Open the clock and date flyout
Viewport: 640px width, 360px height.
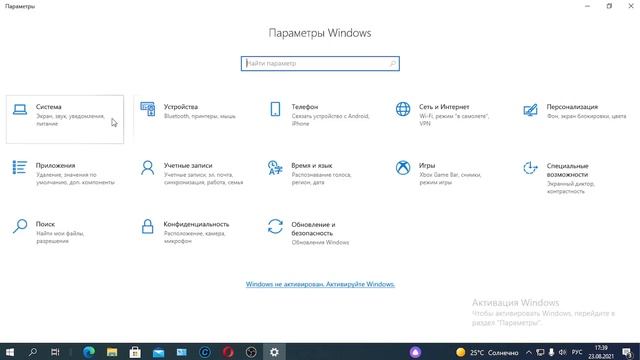coord(601,352)
